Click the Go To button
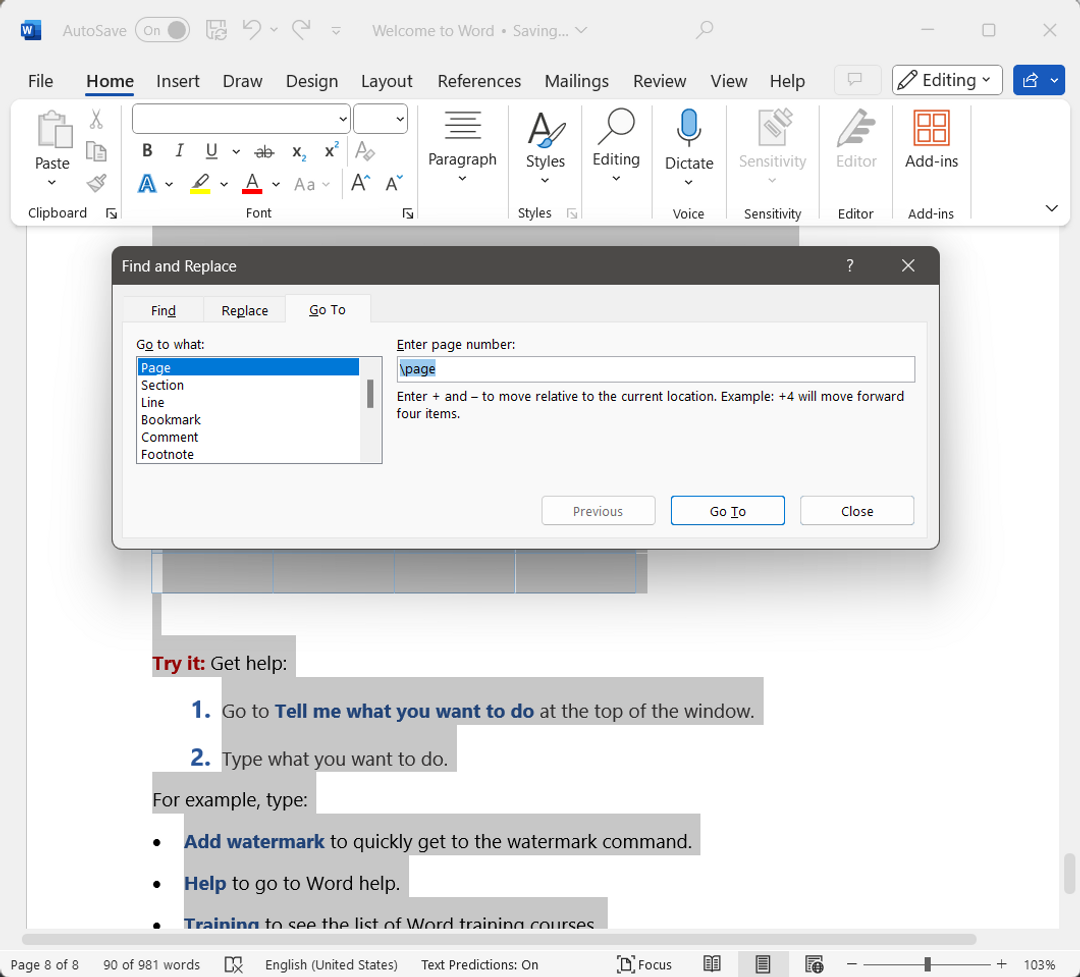This screenshot has height=977, width=1080. tap(727, 511)
